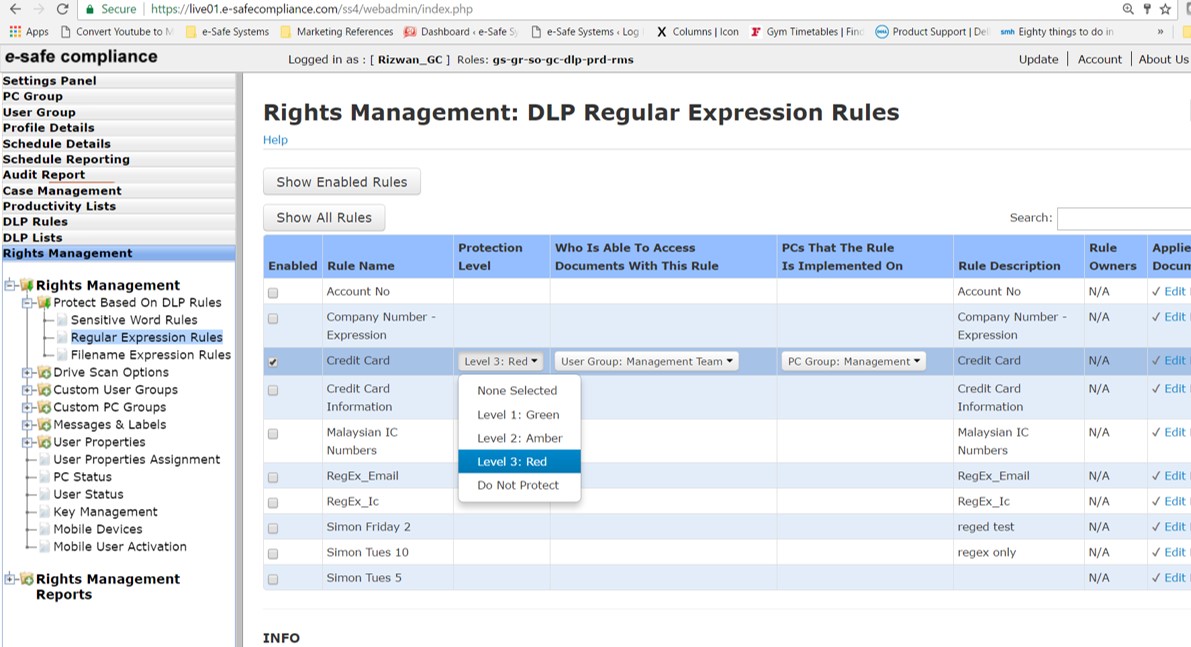
Task: Open the User Group: Management Team dropdown
Action: tap(646, 362)
